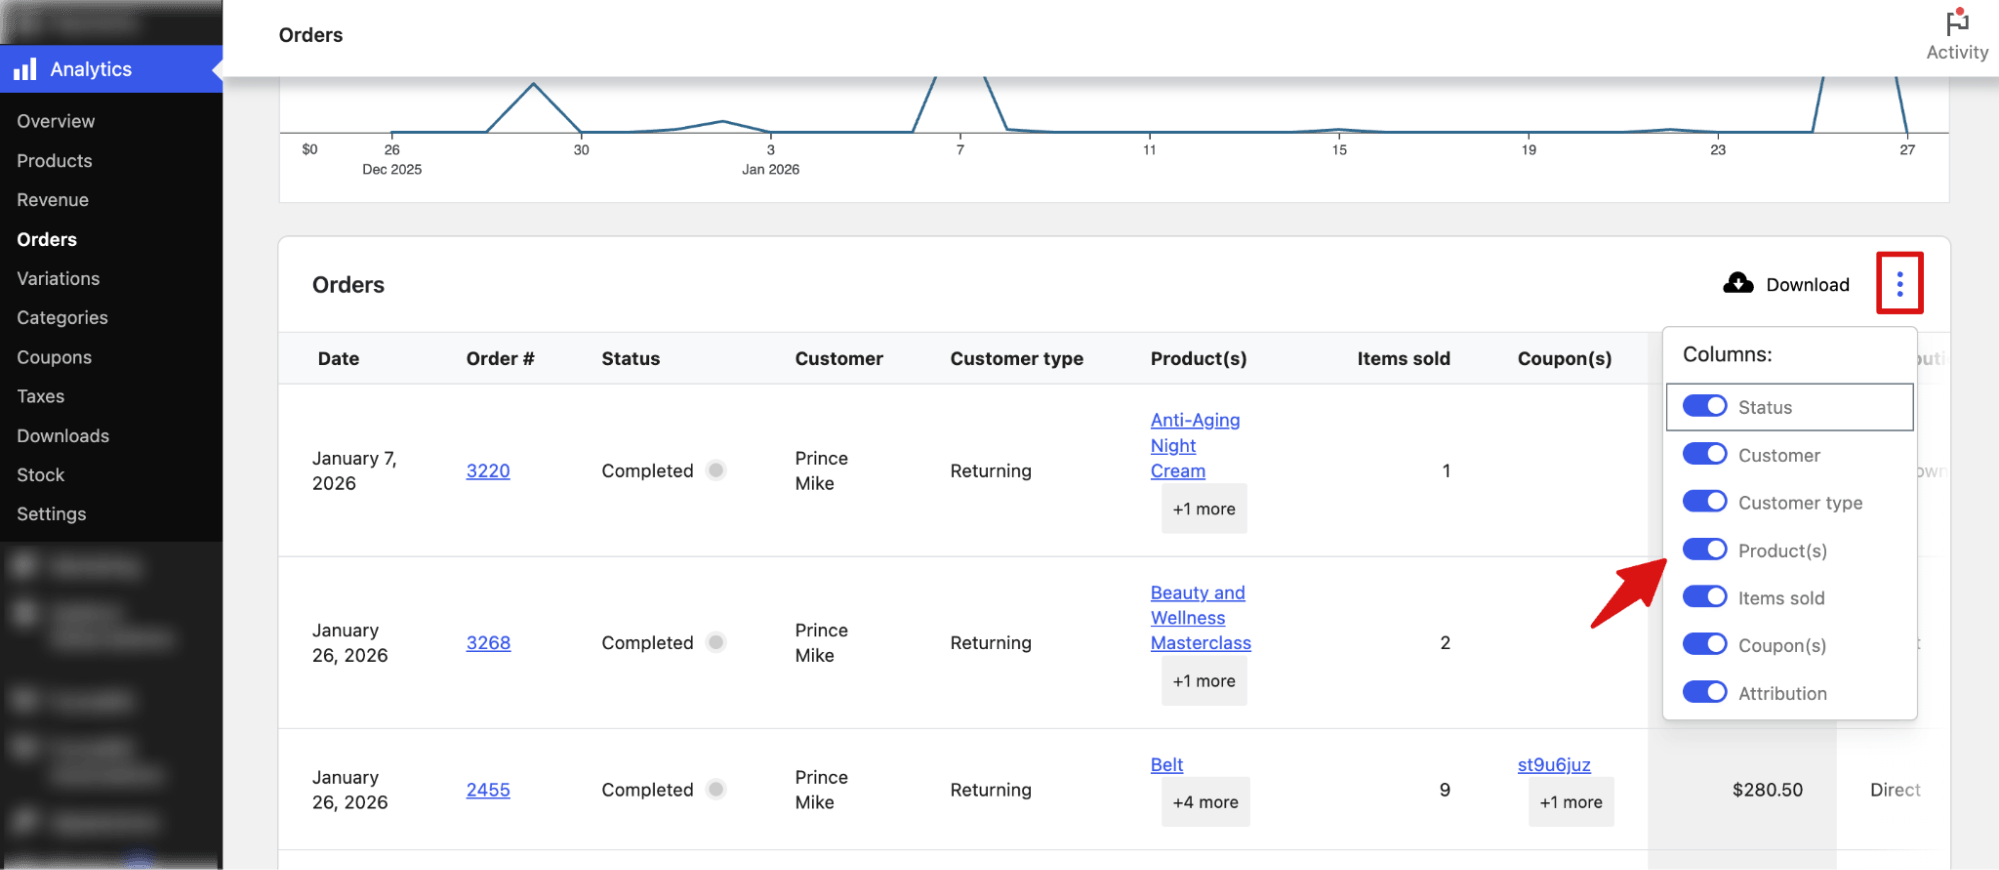The width and height of the screenshot is (1999, 870).
Task: Open Categories in sidebar
Action: [x=62, y=318]
